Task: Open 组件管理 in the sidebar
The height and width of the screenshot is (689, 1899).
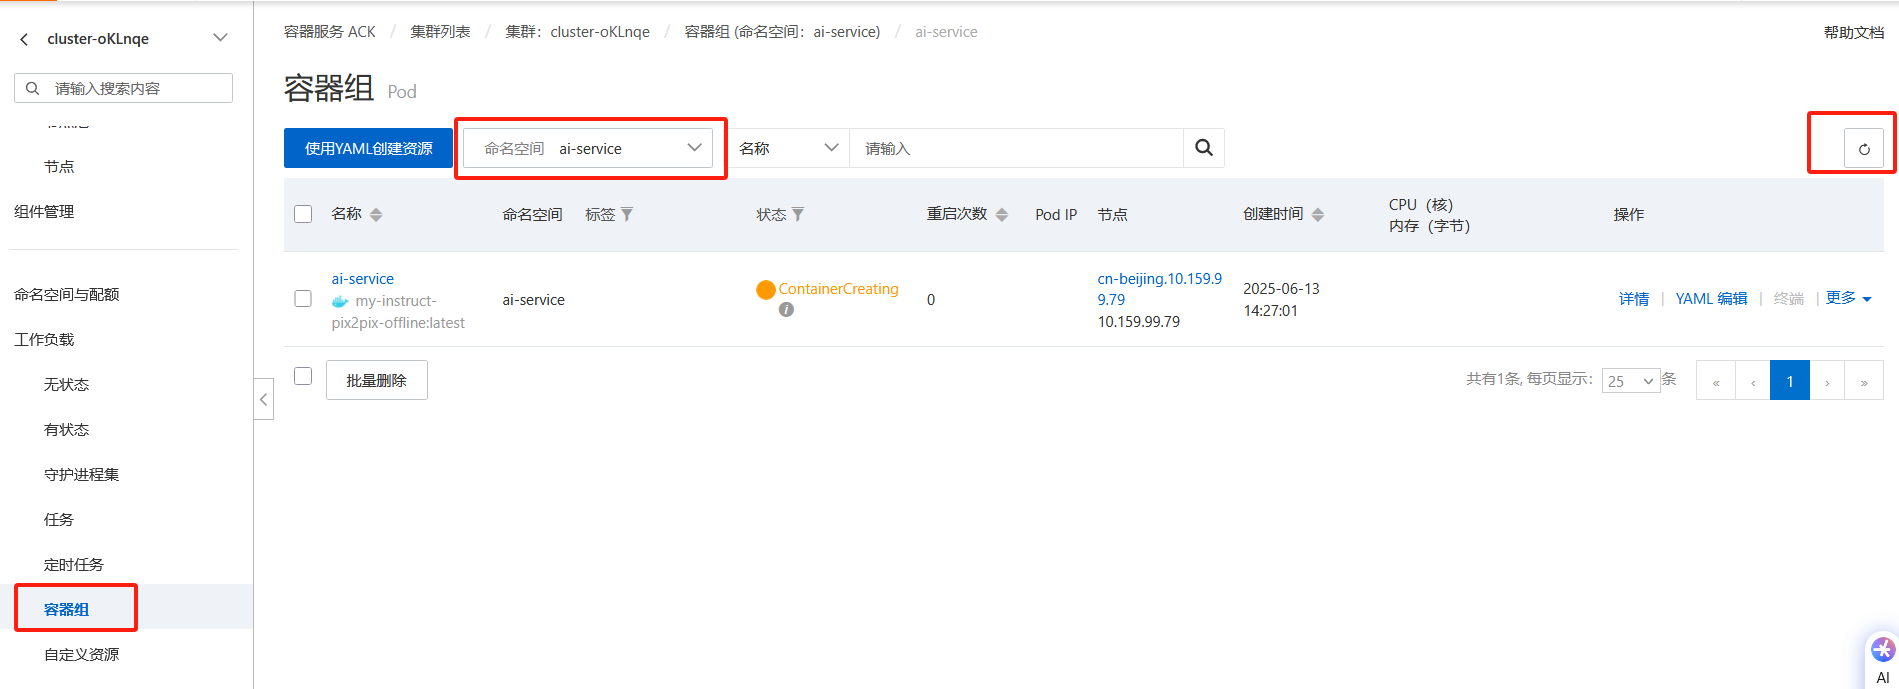Action: [44, 212]
